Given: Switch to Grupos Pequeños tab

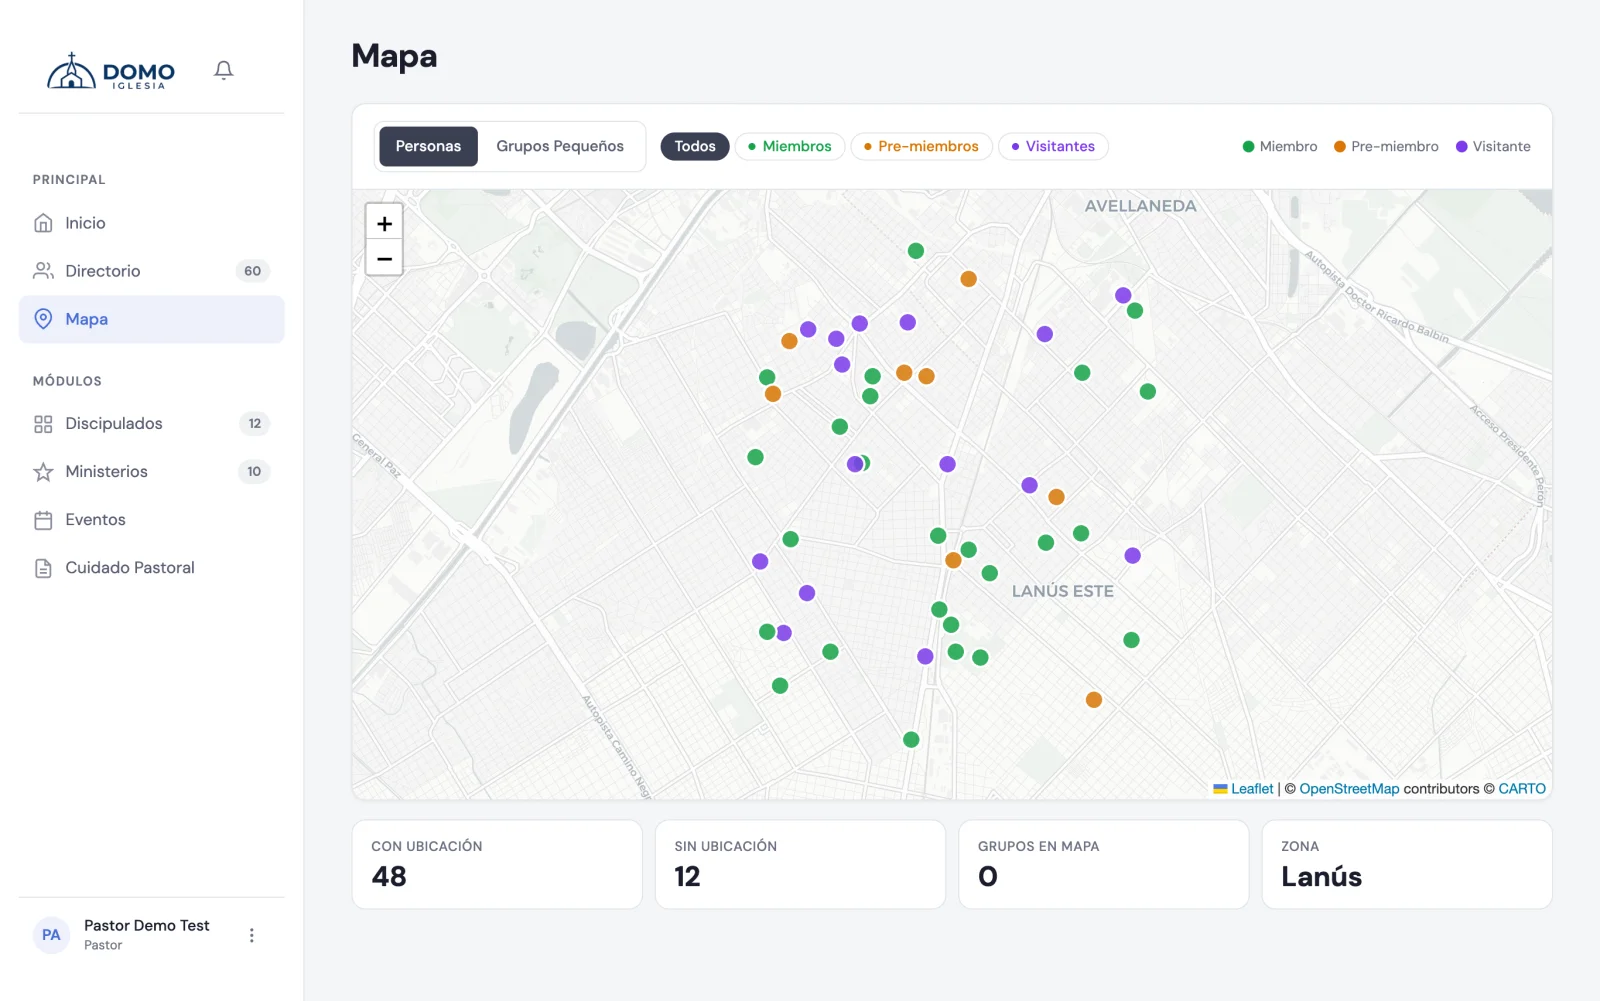Looking at the screenshot, I should [560, 146].
